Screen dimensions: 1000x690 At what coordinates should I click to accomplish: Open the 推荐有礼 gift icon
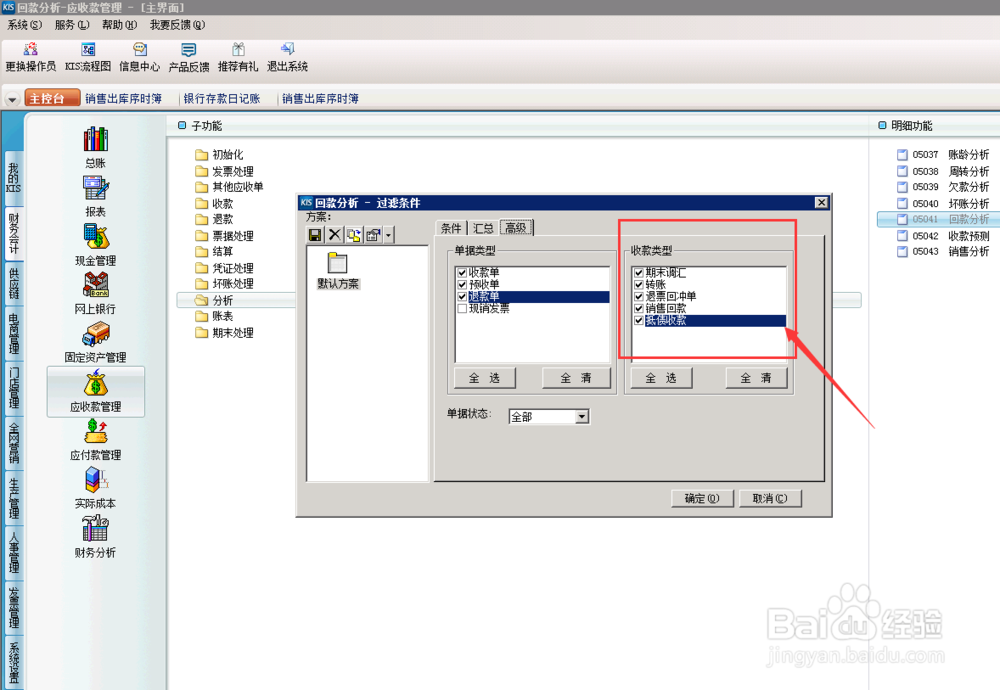238,57
